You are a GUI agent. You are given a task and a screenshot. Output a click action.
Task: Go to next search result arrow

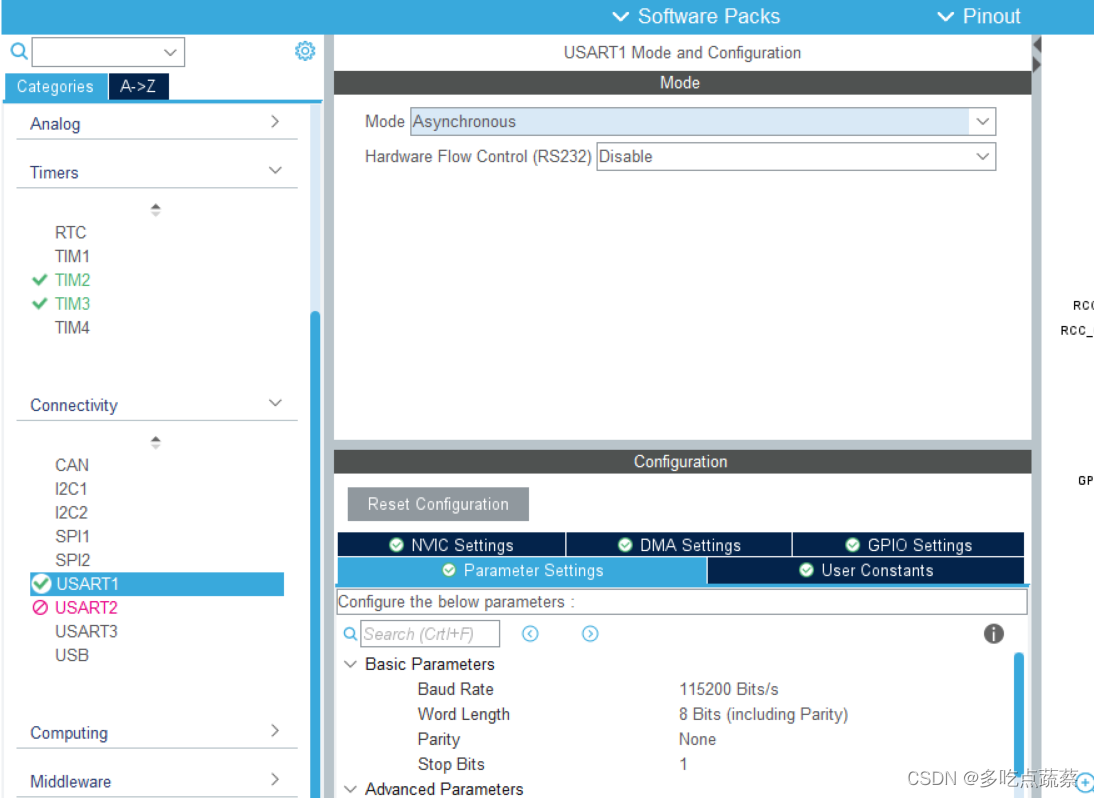pyautogui.click(x=590, y=633)
